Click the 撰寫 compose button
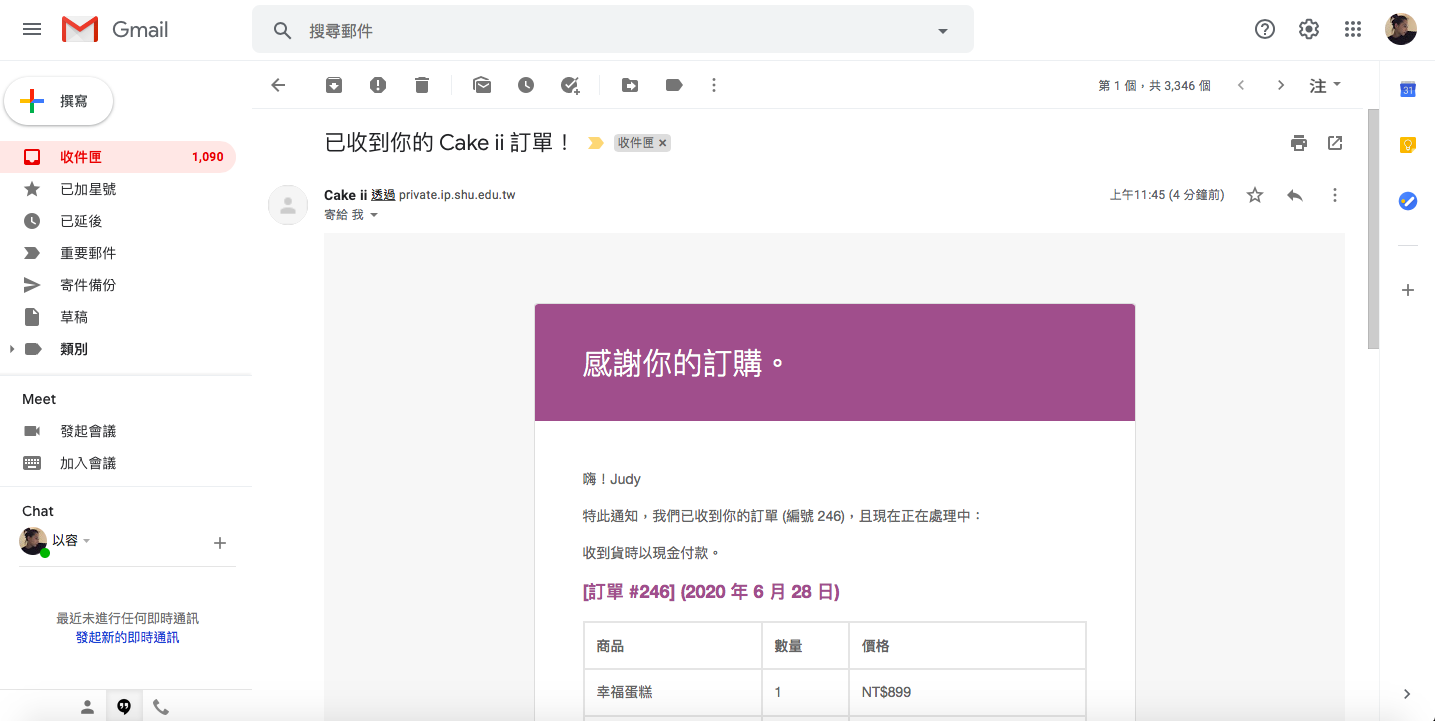This screenshot has height=721, width=1435. [59, 101]
